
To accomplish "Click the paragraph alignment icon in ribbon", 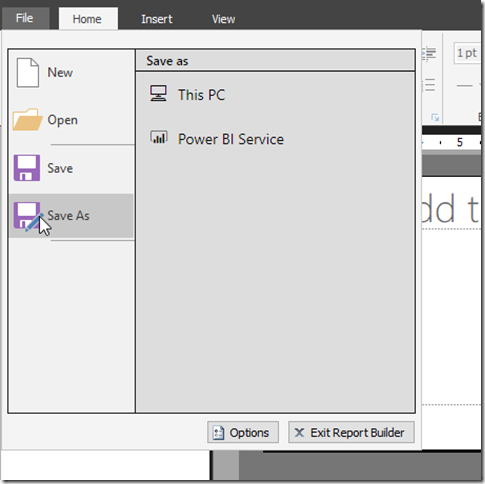I will click(x=429, y=54).
